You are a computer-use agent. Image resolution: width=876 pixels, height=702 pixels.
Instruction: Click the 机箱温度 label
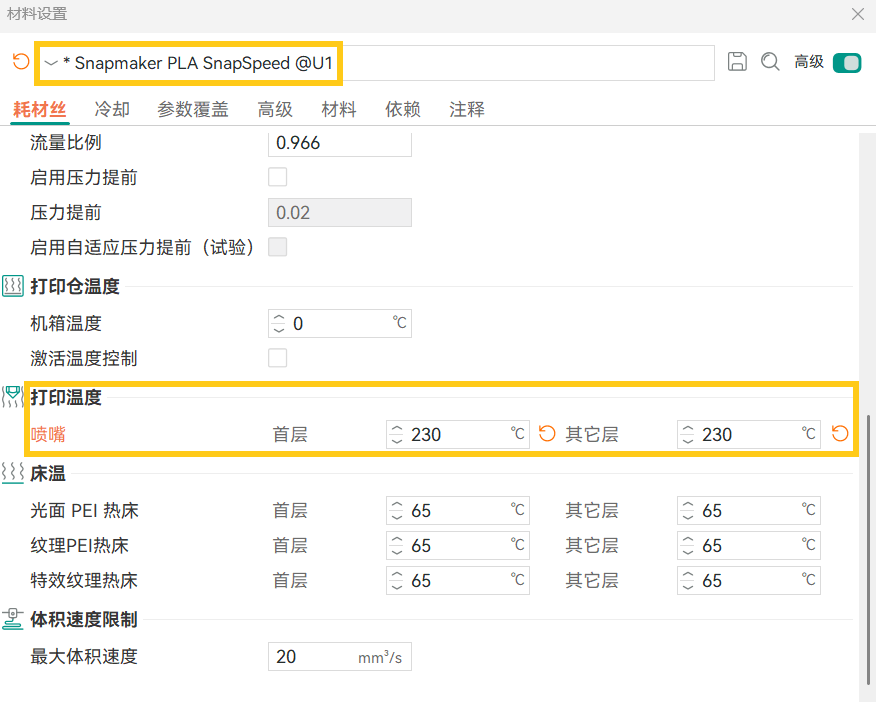[x=66, y=323]
